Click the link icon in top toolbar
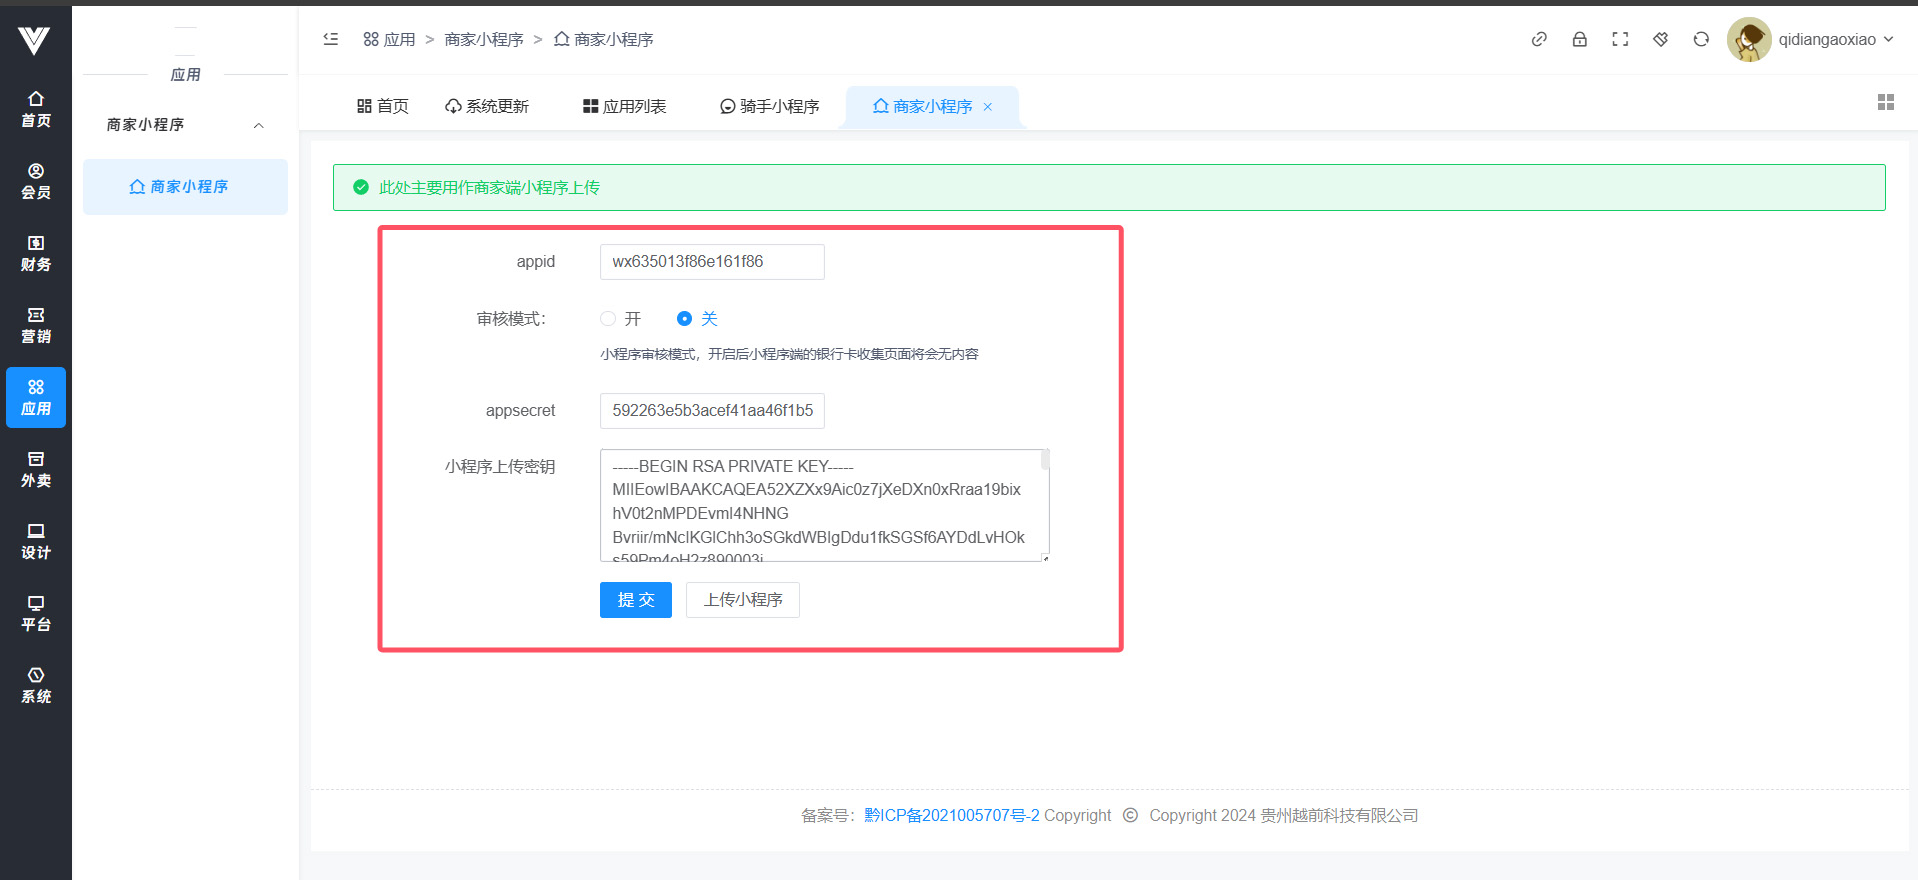1918x880 pixels. click(x=1539, y=39)
